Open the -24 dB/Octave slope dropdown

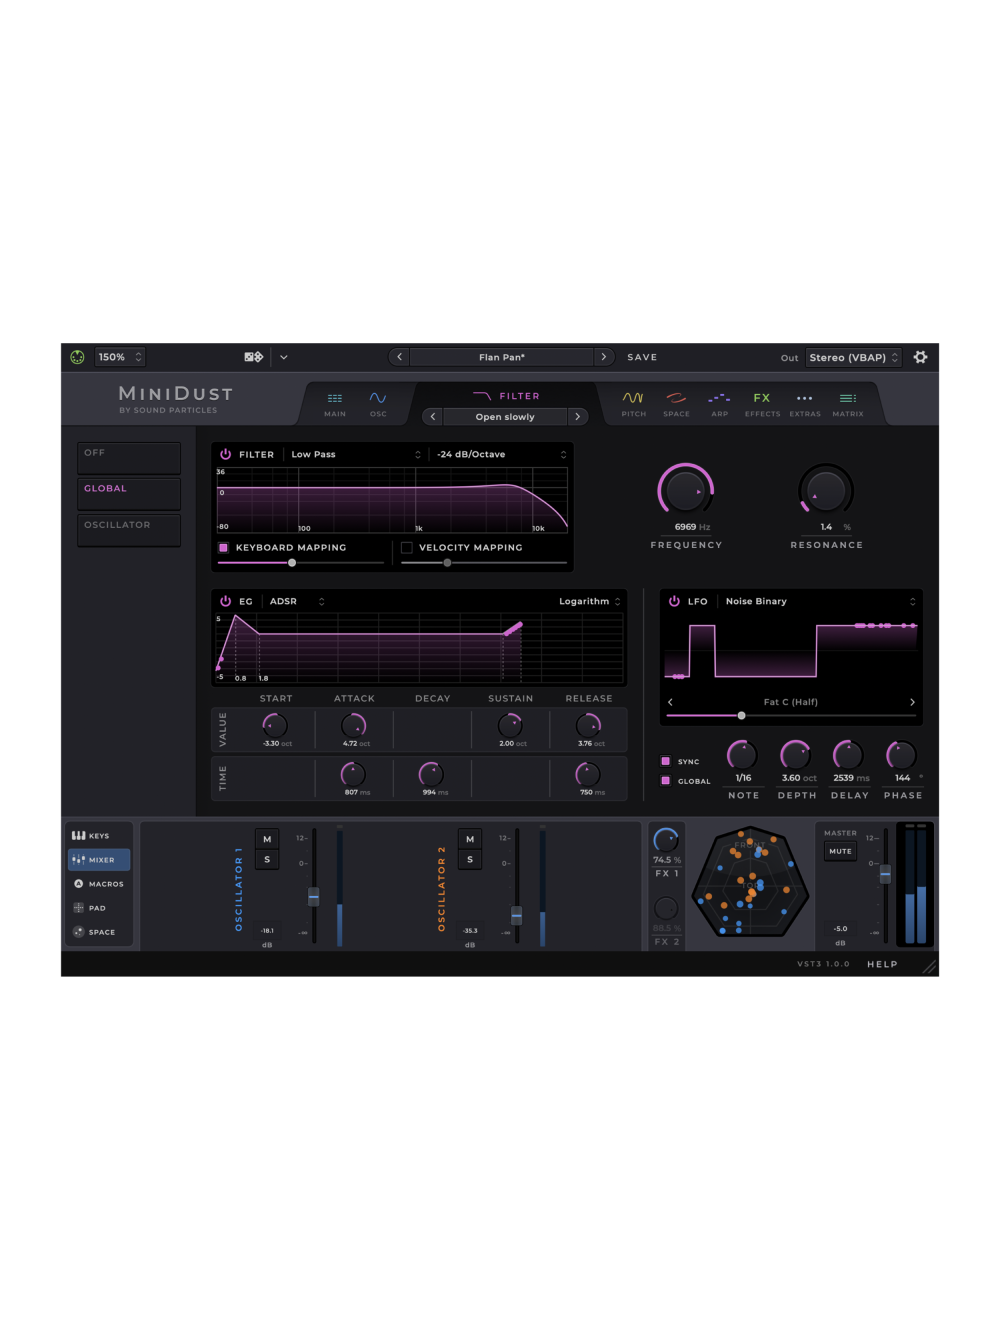coord(500,454)
